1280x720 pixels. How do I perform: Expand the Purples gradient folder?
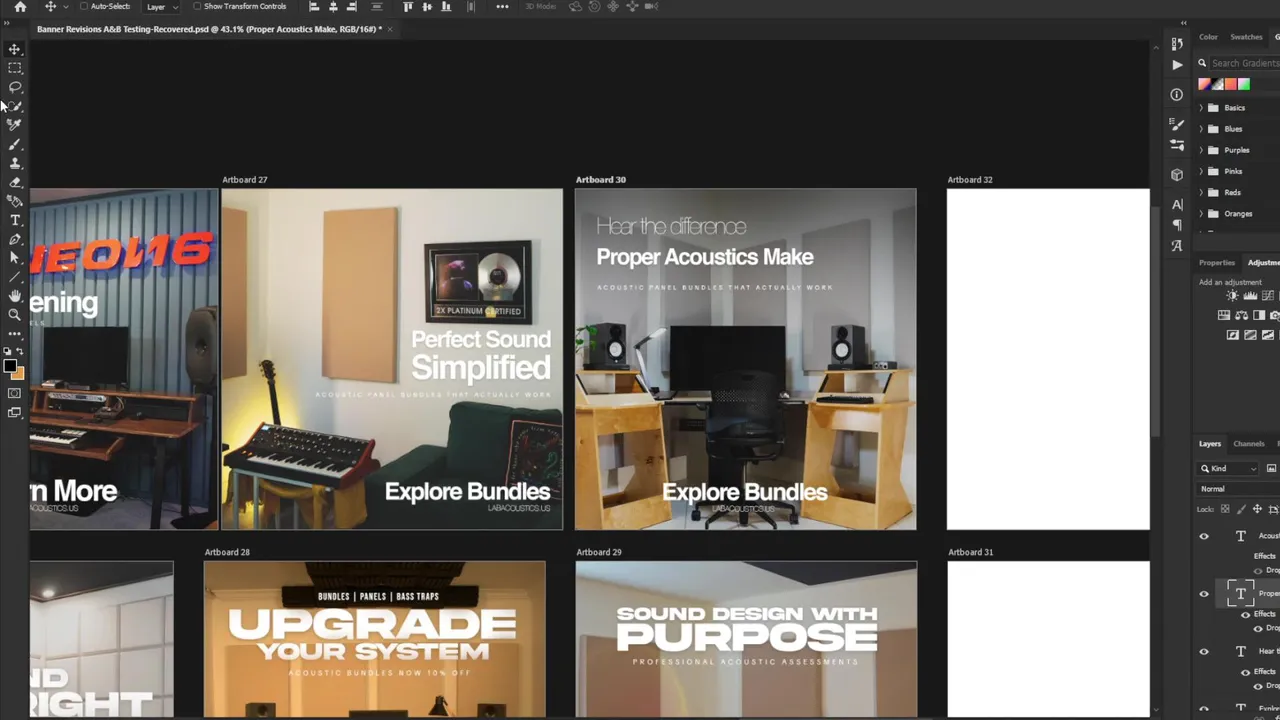pos(1201,150)
